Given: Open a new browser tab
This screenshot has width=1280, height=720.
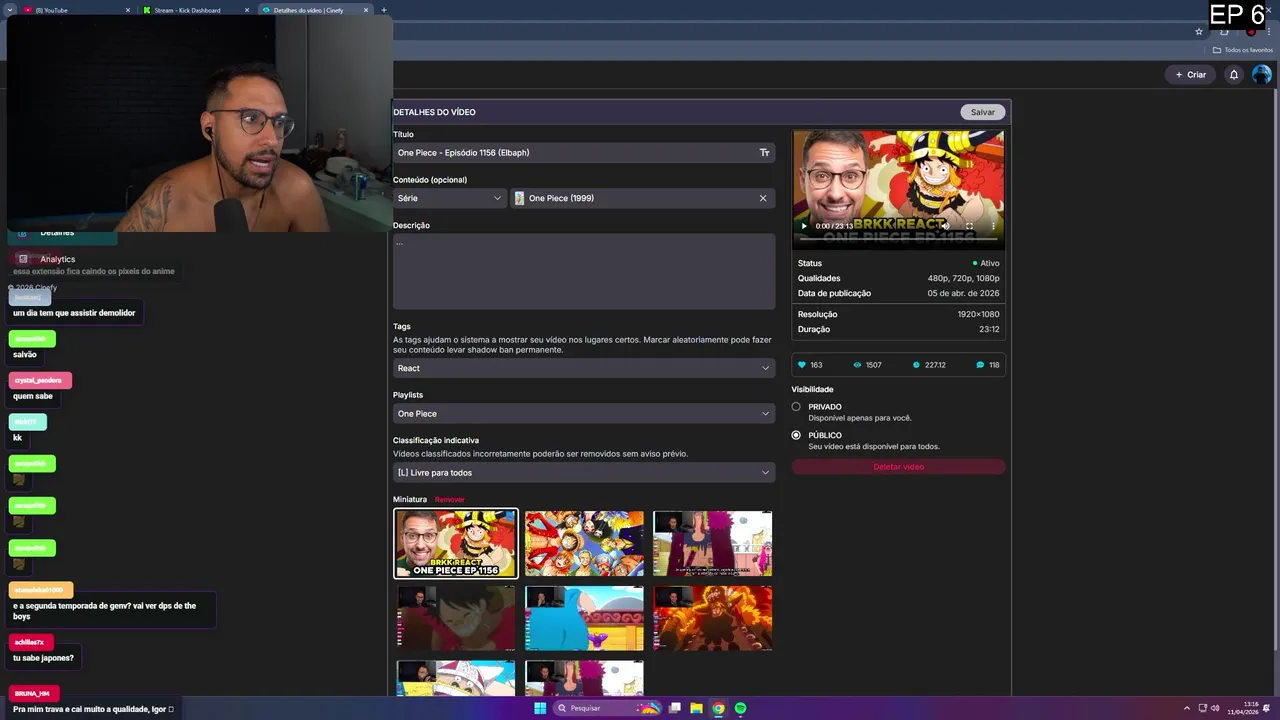Looking at the screenshot, I should click(384, 10).
